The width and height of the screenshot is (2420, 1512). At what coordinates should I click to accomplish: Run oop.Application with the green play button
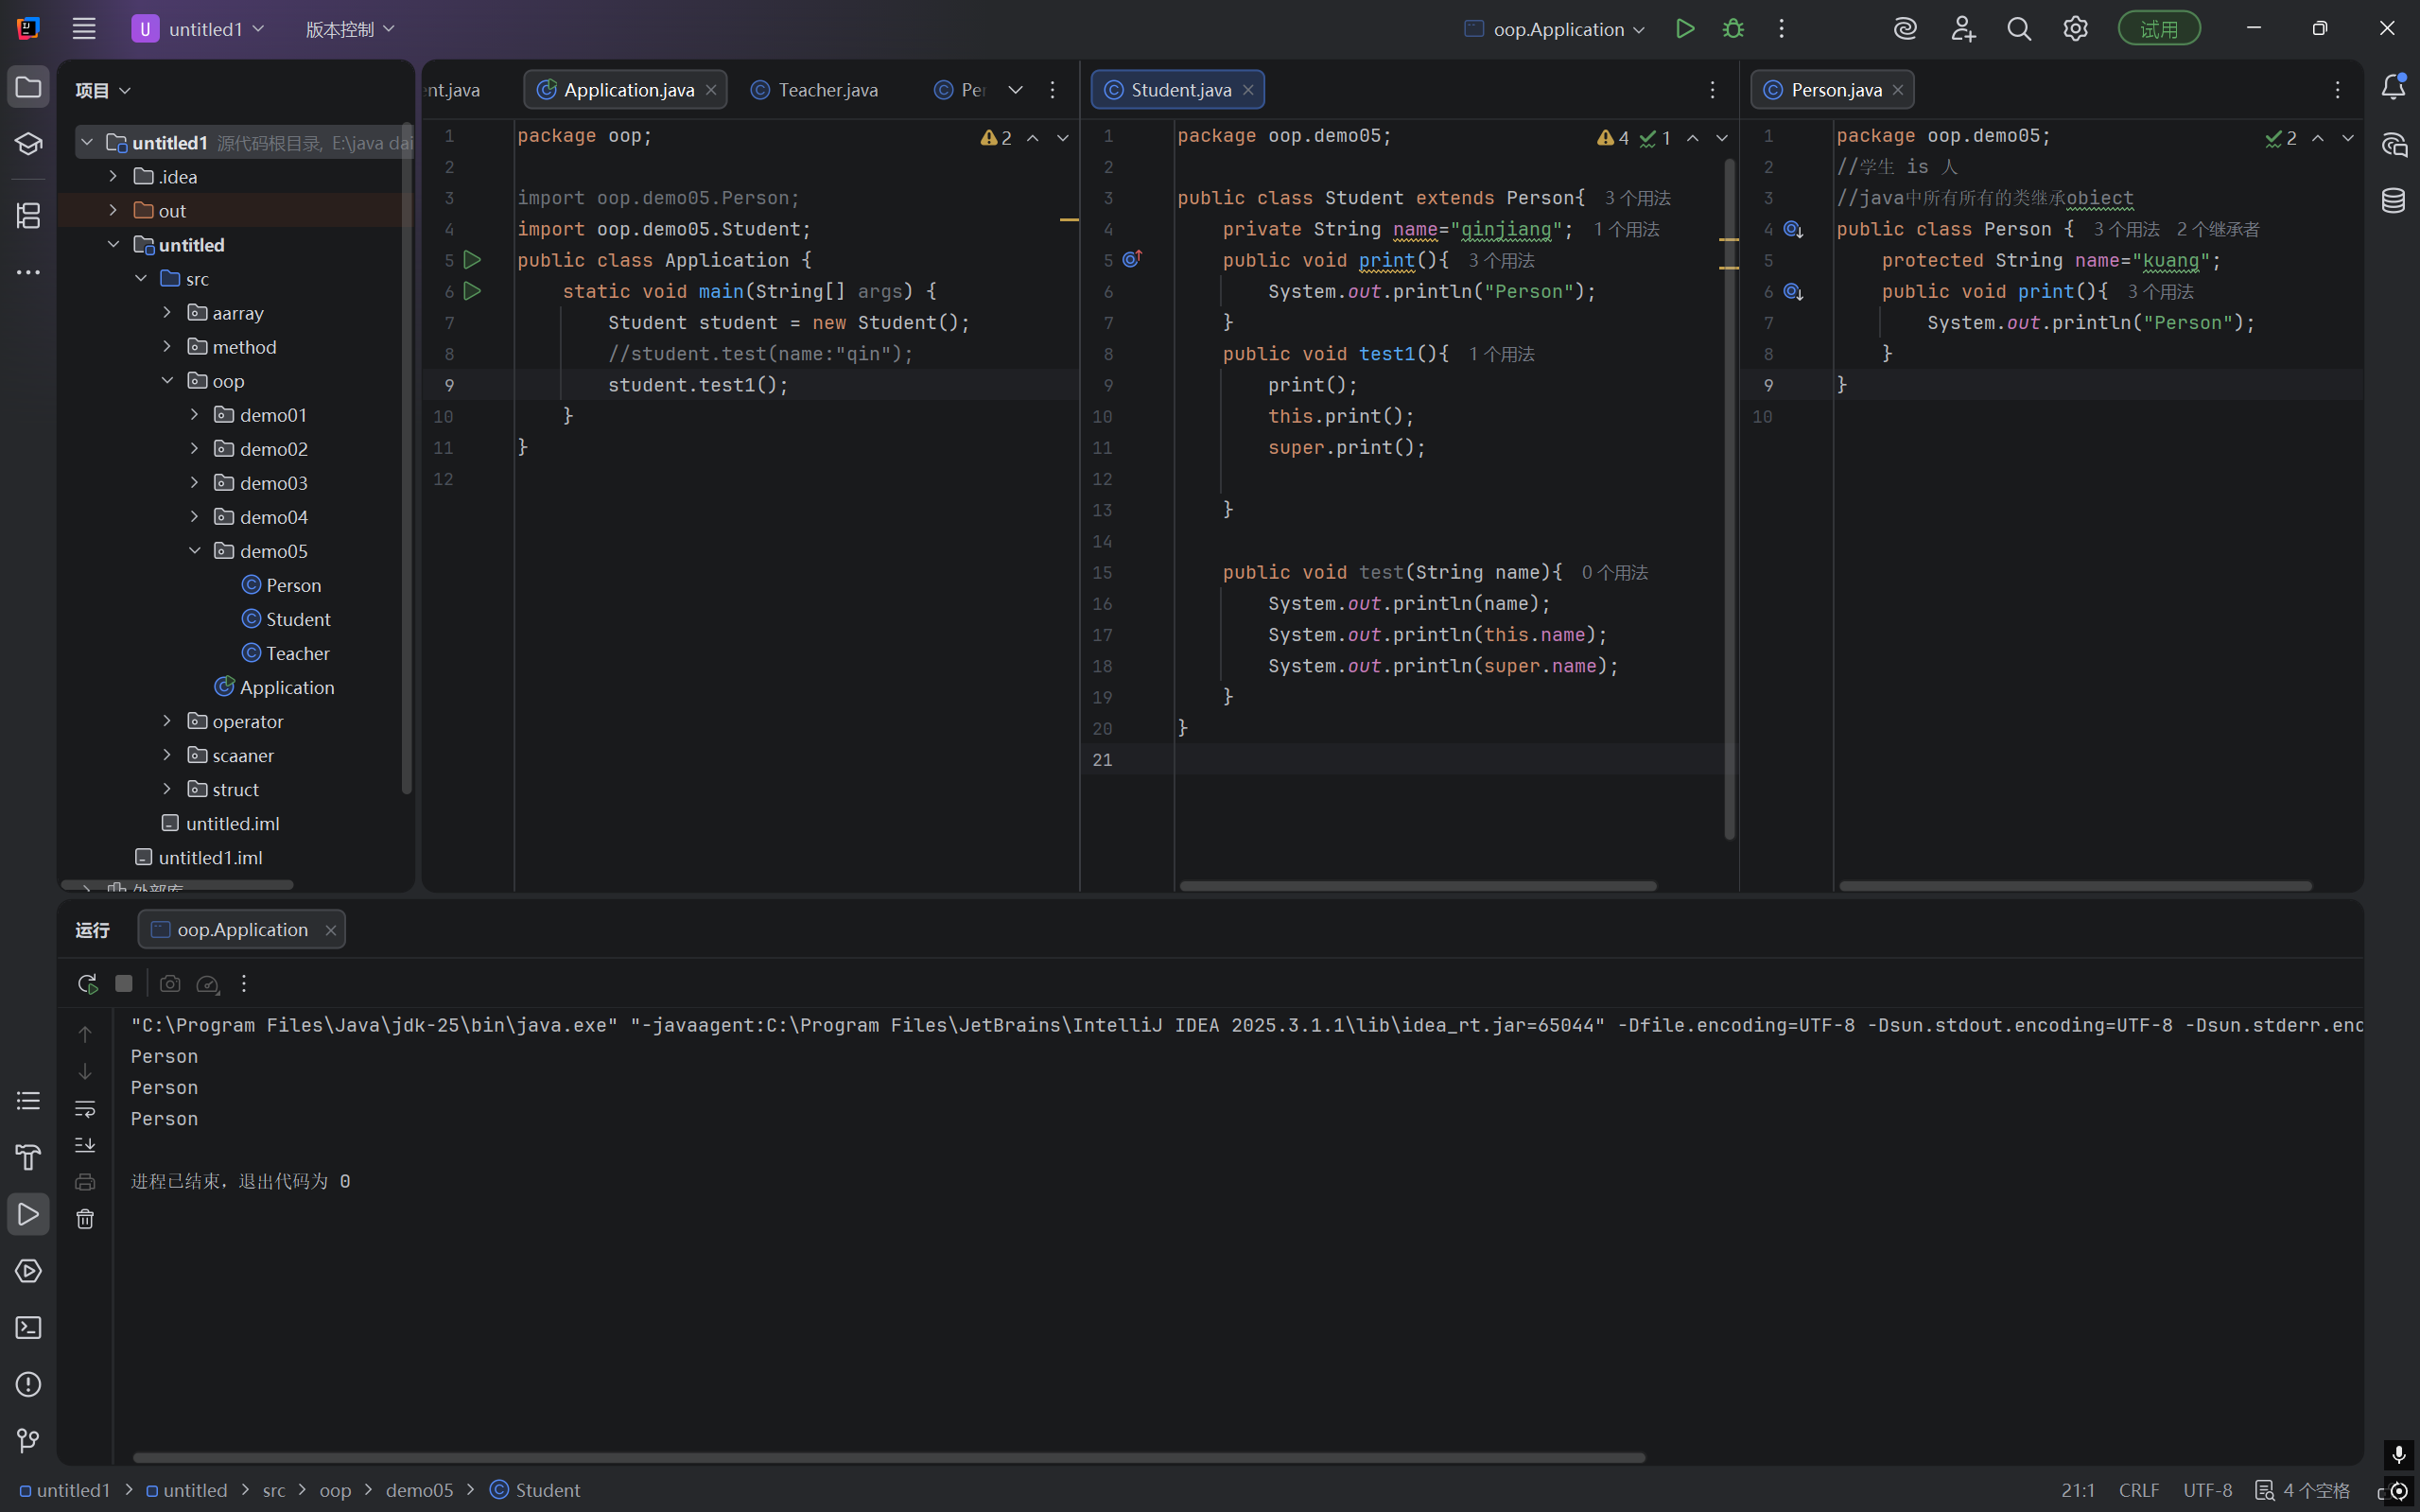coord(1685,29)
